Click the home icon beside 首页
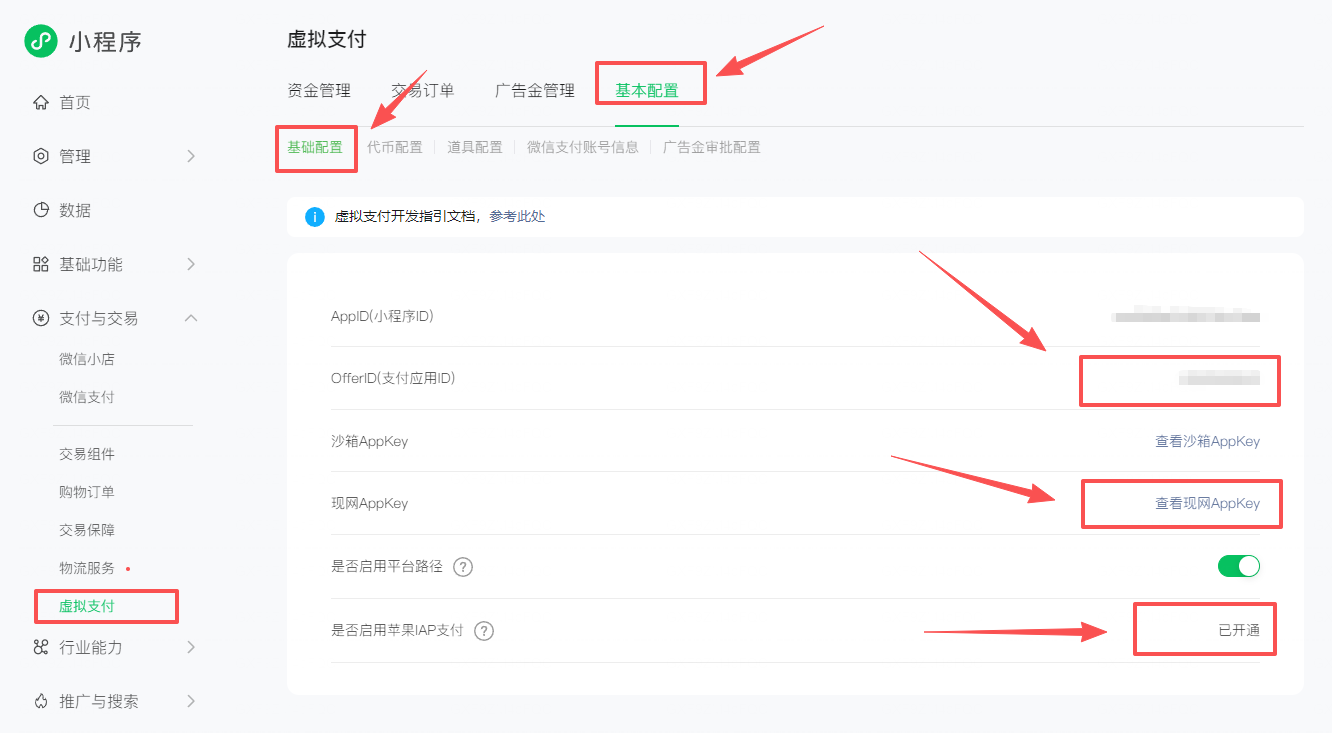 41,102
